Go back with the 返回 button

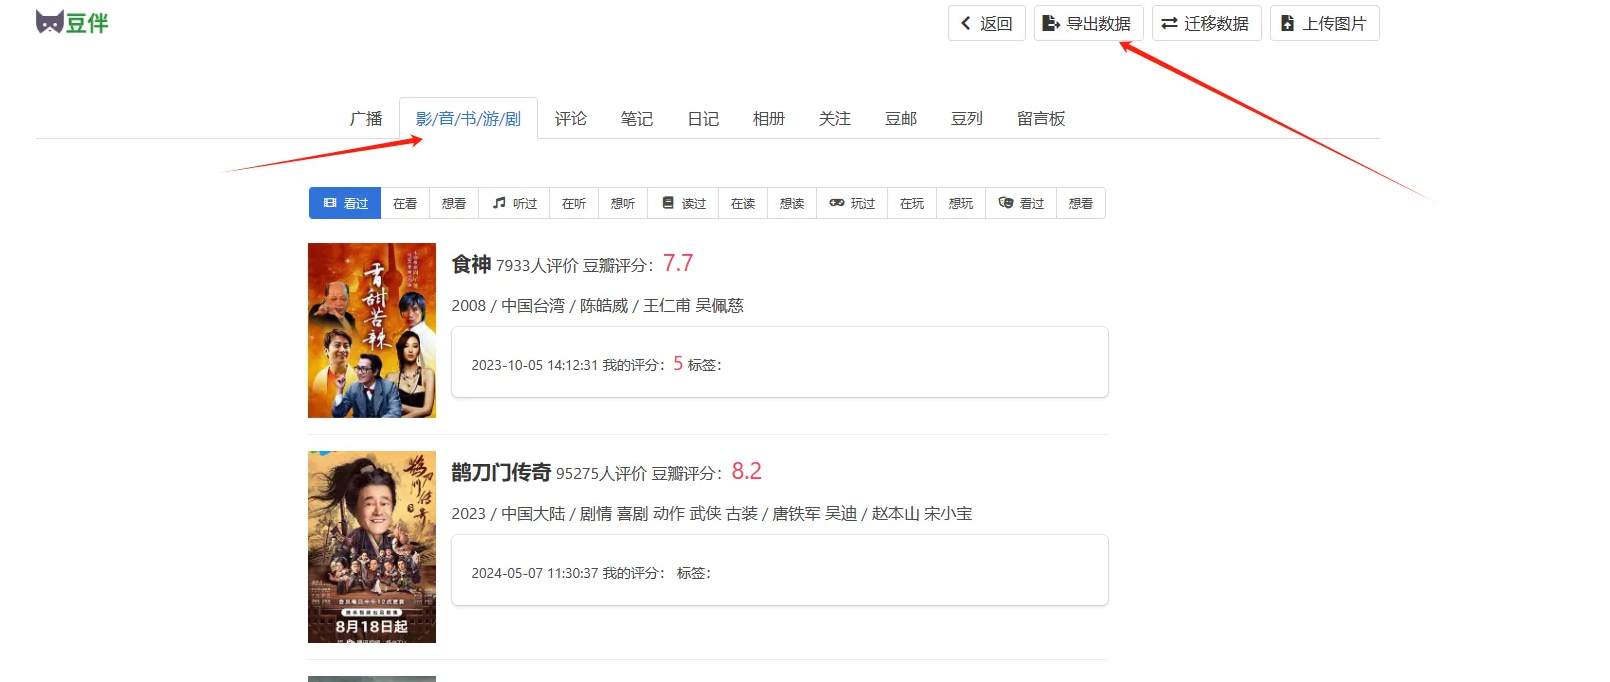[x=986, y=24]
